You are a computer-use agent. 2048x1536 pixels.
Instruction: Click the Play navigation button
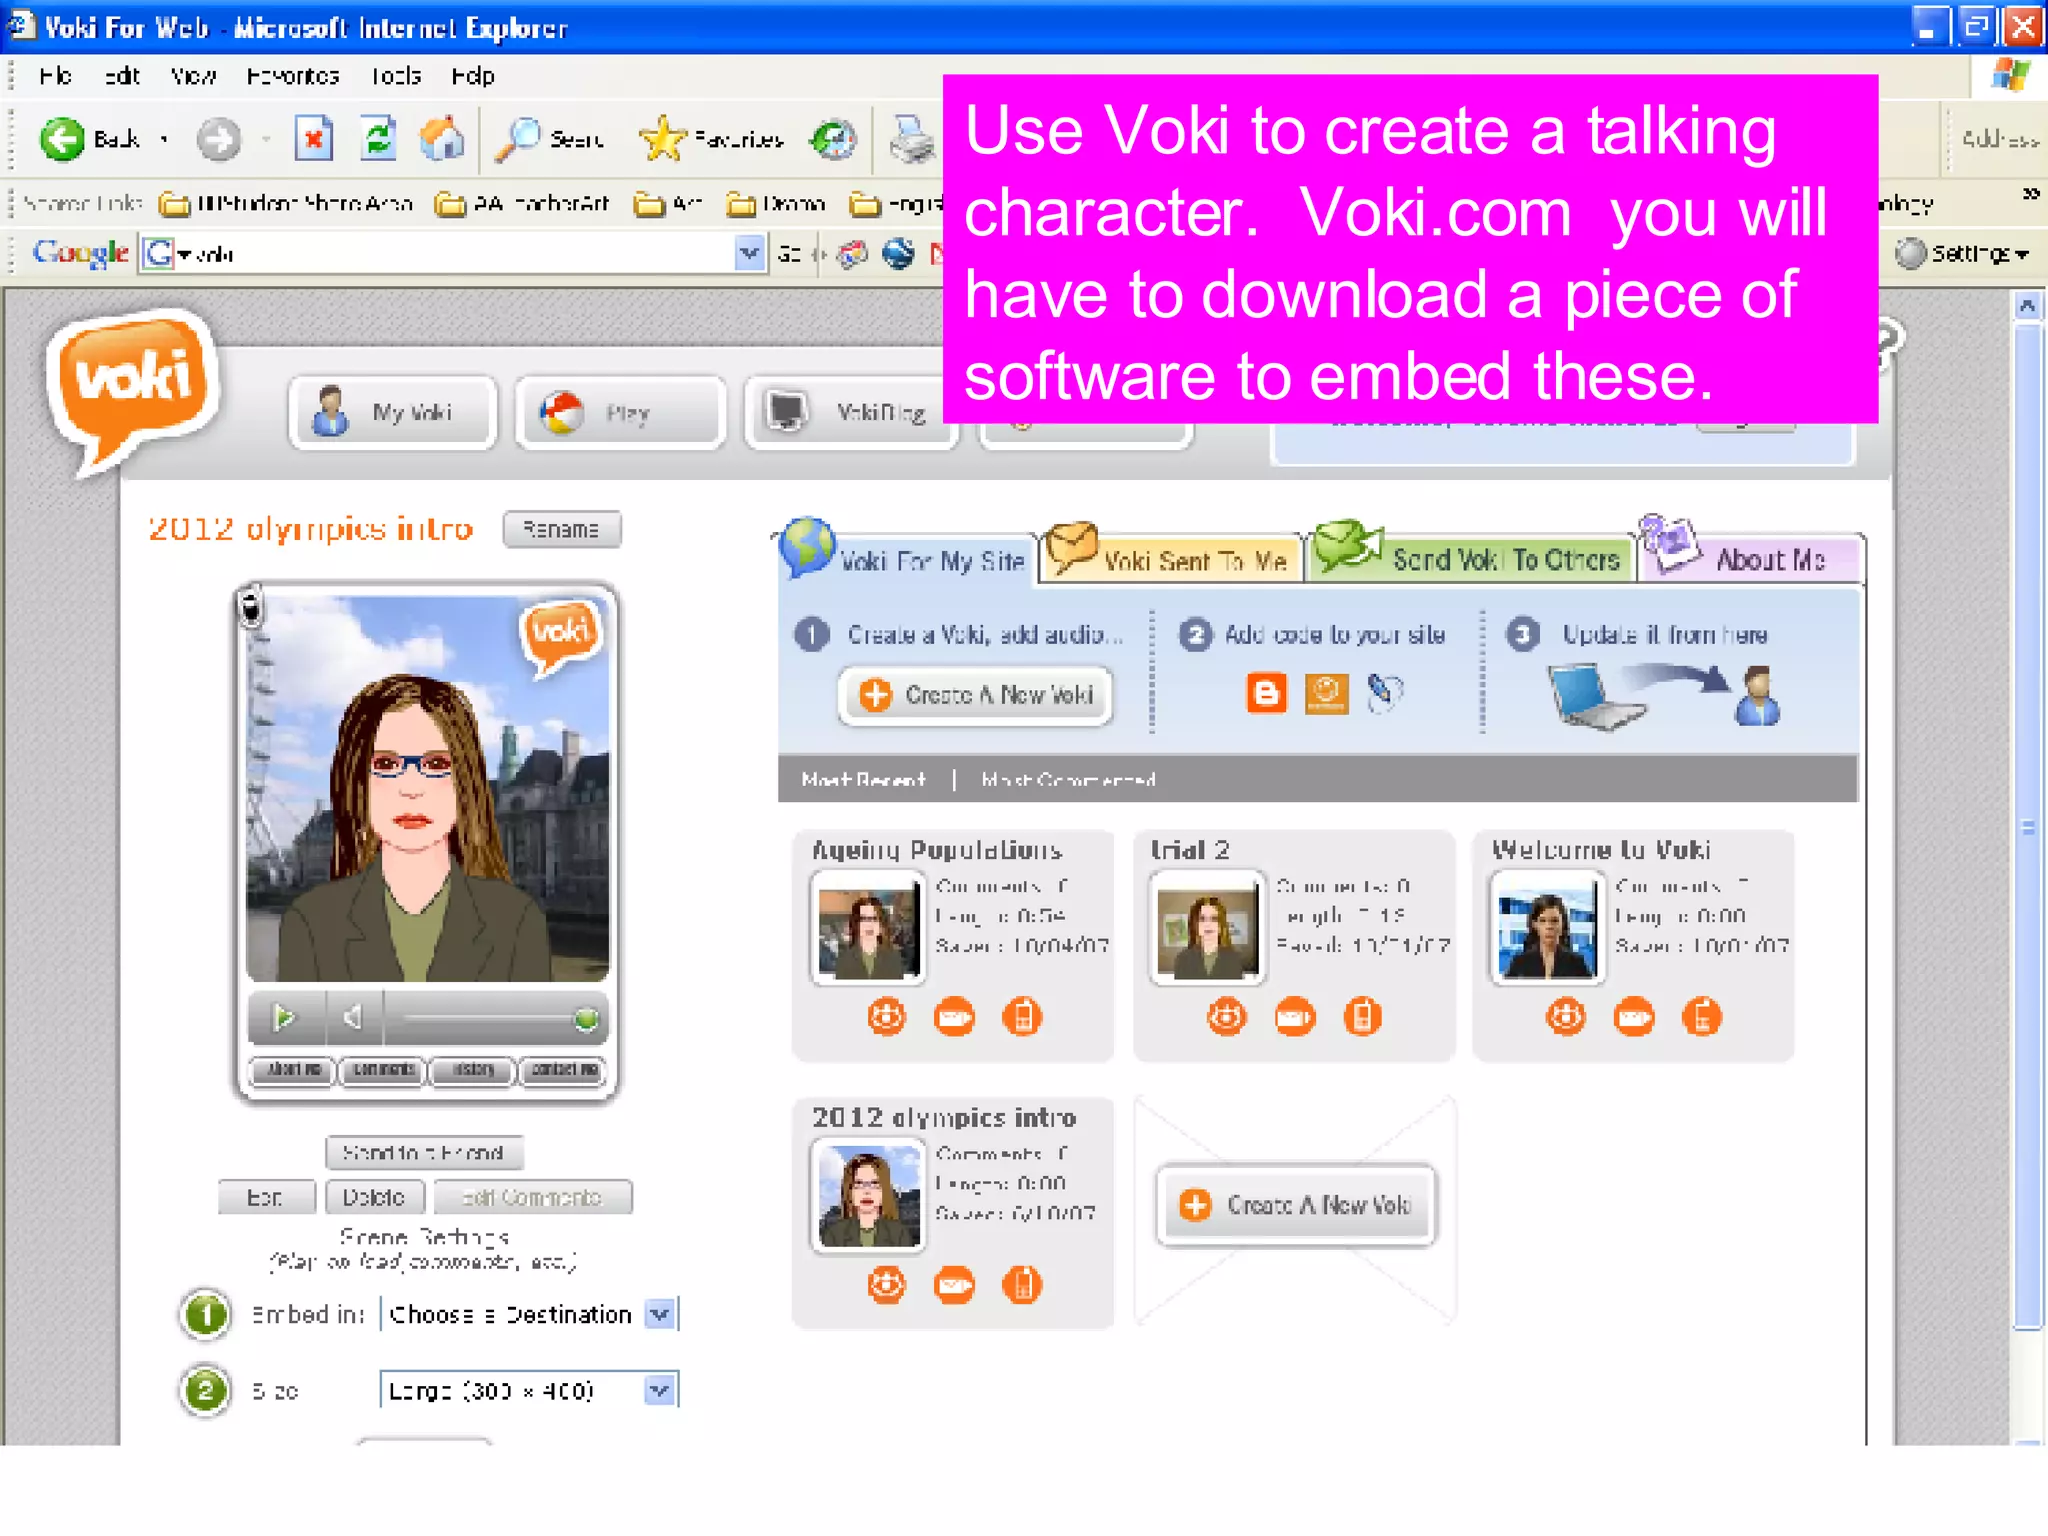(620, 412)
